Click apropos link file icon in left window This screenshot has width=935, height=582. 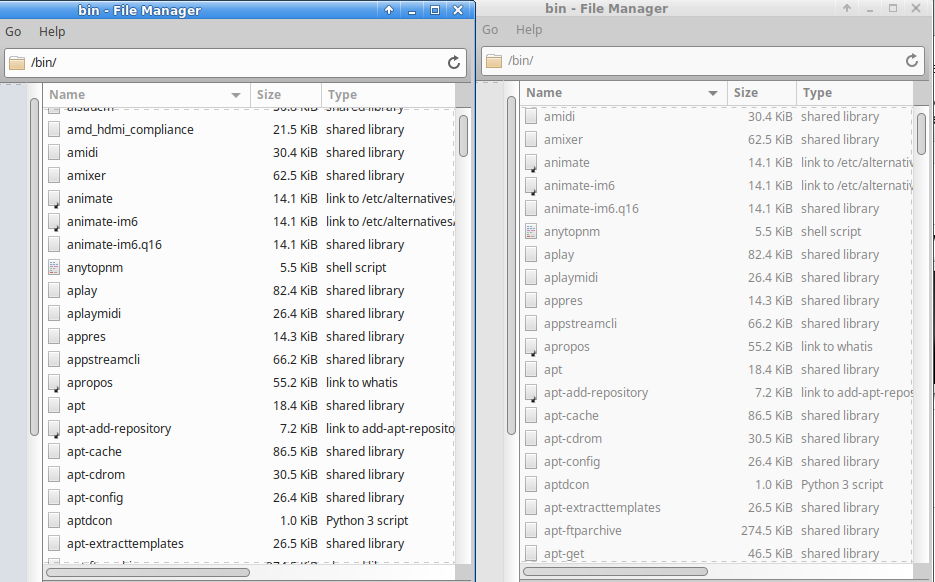coord(54,383)
